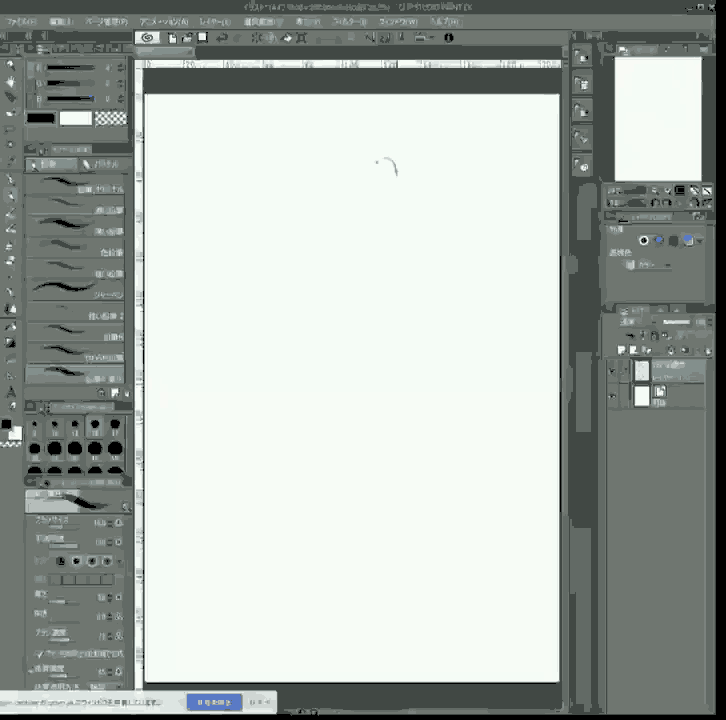Viewport: 726px width, 720px height.
Task: Select the シャーペン sub tool
Action: tap(75, 288)
